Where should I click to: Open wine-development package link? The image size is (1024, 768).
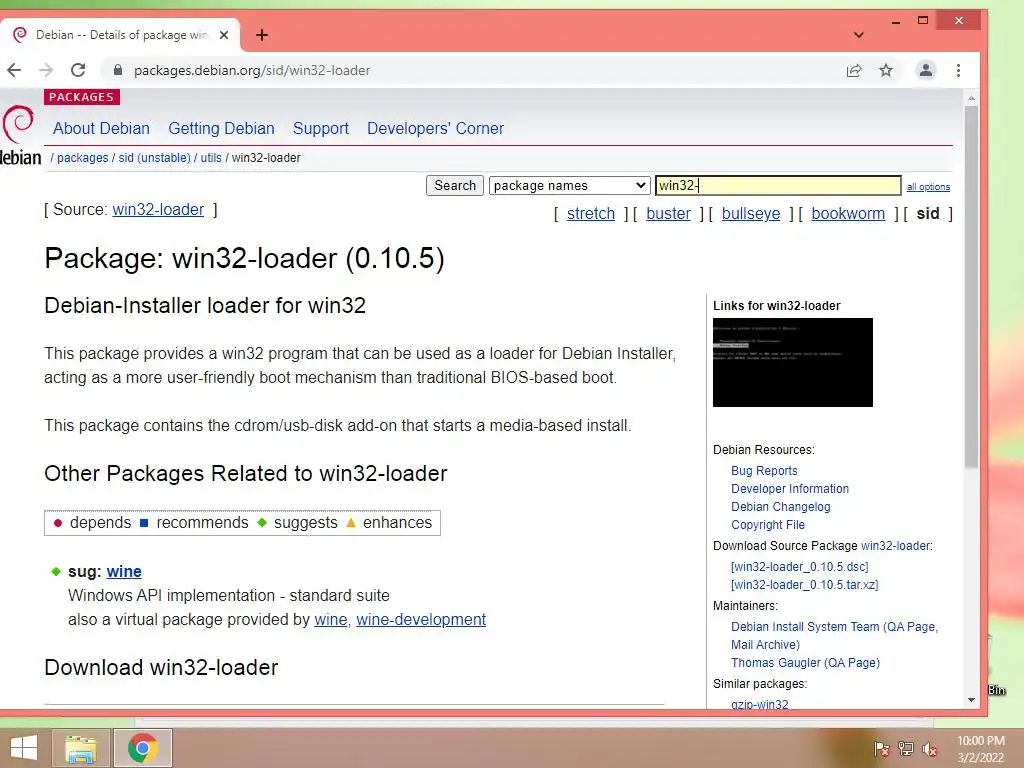pyautogui.click(x=421, y=620)
